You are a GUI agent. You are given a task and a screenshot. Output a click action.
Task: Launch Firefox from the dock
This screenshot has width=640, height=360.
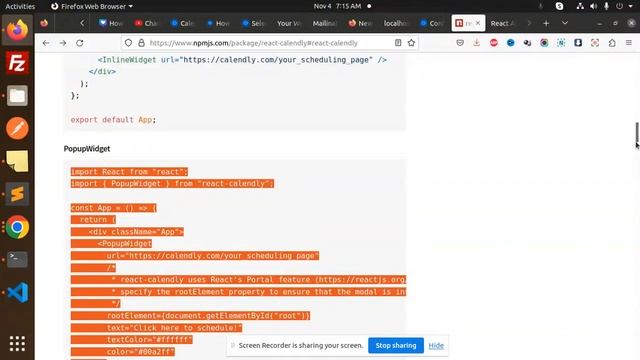click(17, 30)
